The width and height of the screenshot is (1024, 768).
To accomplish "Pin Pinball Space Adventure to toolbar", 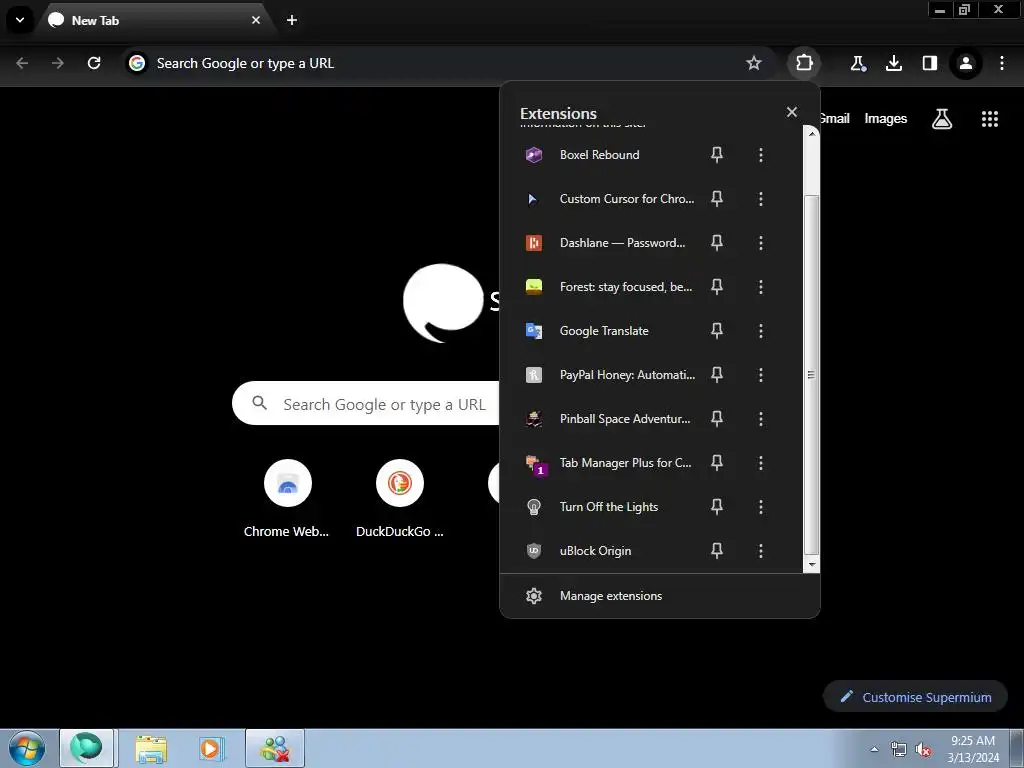I will coord(716,419).
